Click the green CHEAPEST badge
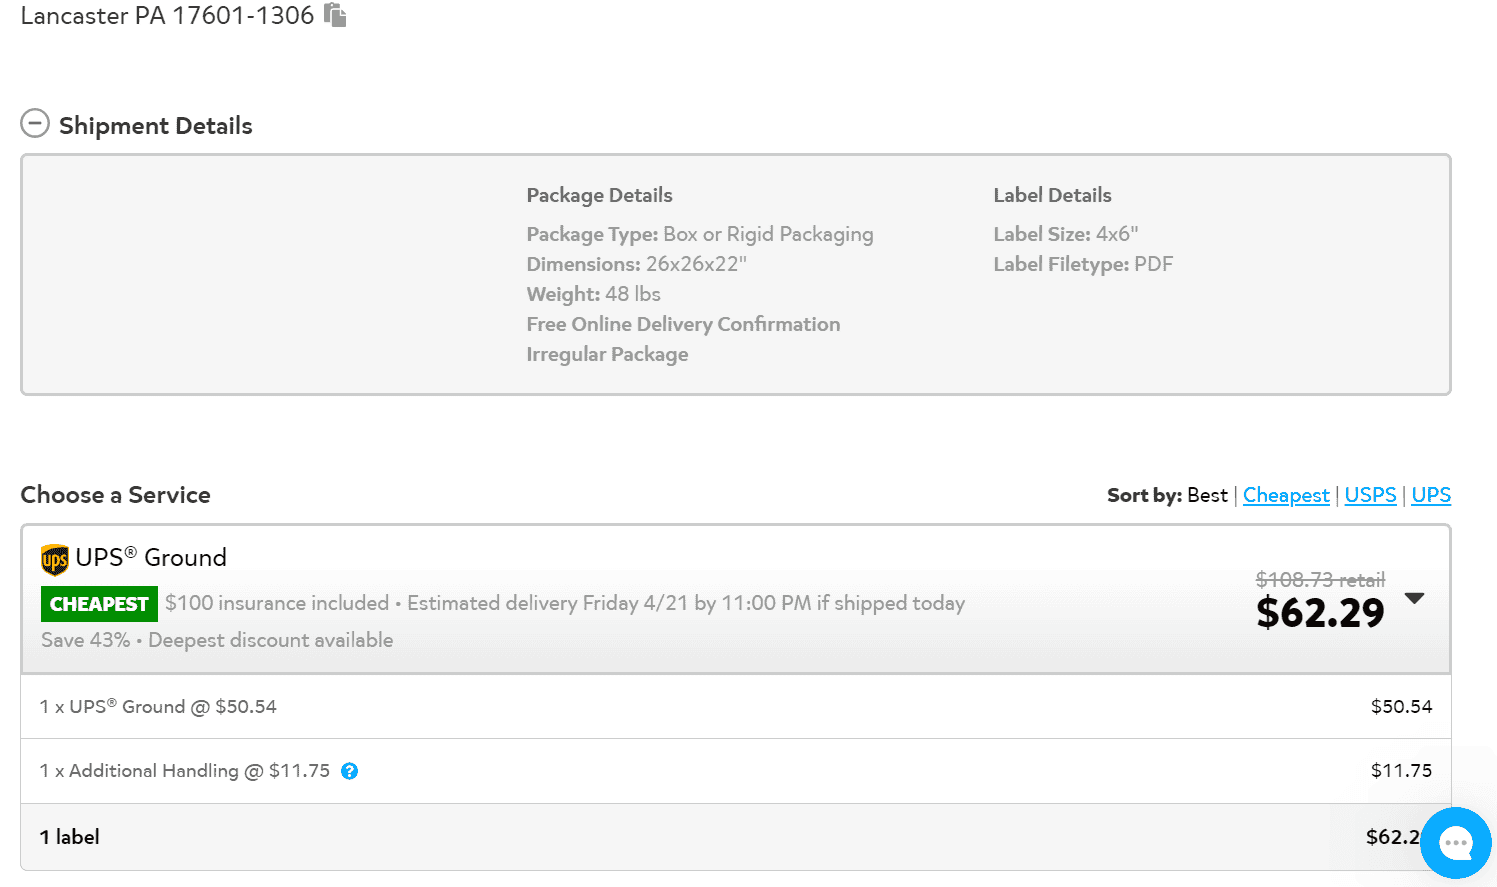Image resolution: width=1497 pixels, height=887 pixels. pos(99,604)
